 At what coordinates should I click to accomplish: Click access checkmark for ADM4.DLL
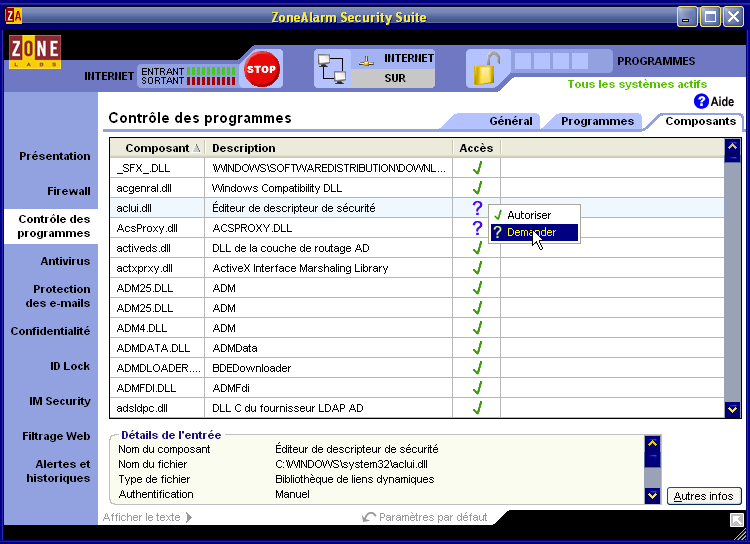[477, 328]
